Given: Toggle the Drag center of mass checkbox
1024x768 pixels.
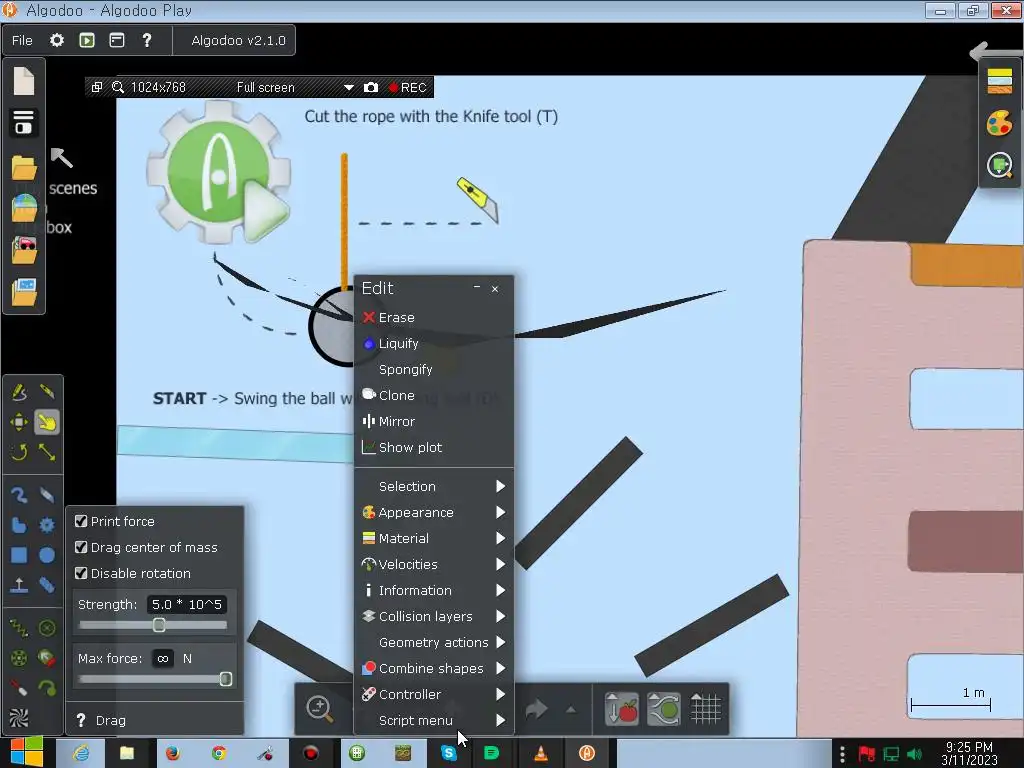Looking at the screenshot, I should (81, 547).
